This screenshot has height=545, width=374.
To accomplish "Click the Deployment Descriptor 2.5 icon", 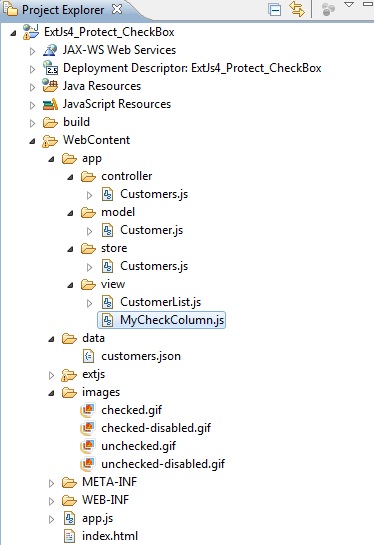I will [50, 67].
